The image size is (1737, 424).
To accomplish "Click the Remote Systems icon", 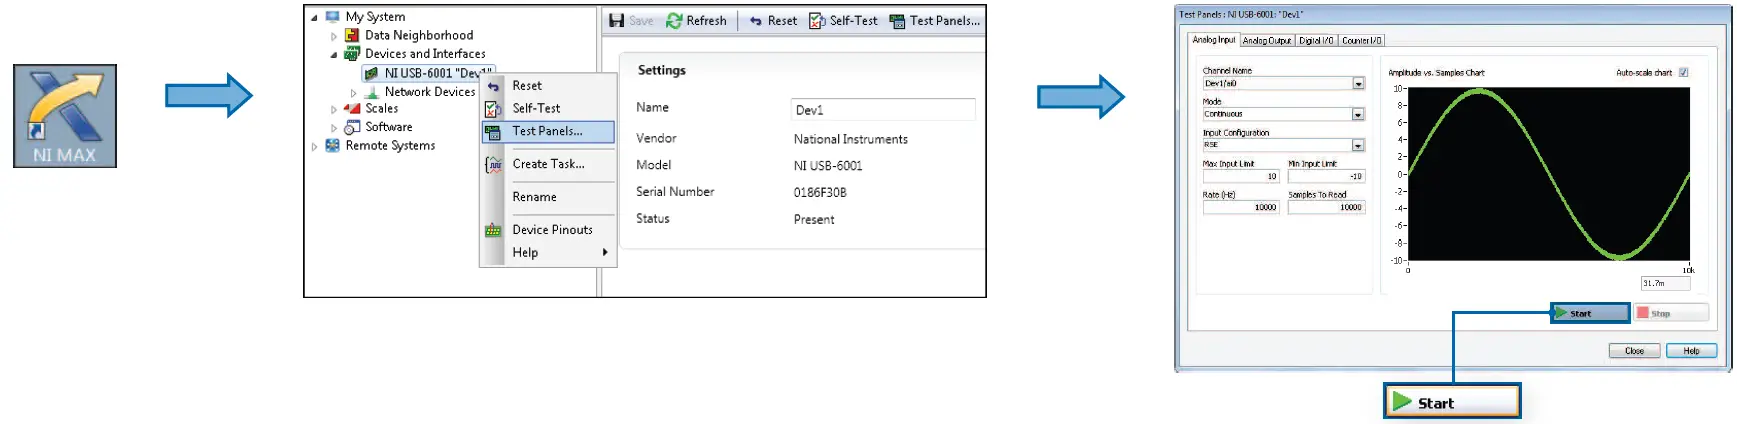I will pos(332,146).
